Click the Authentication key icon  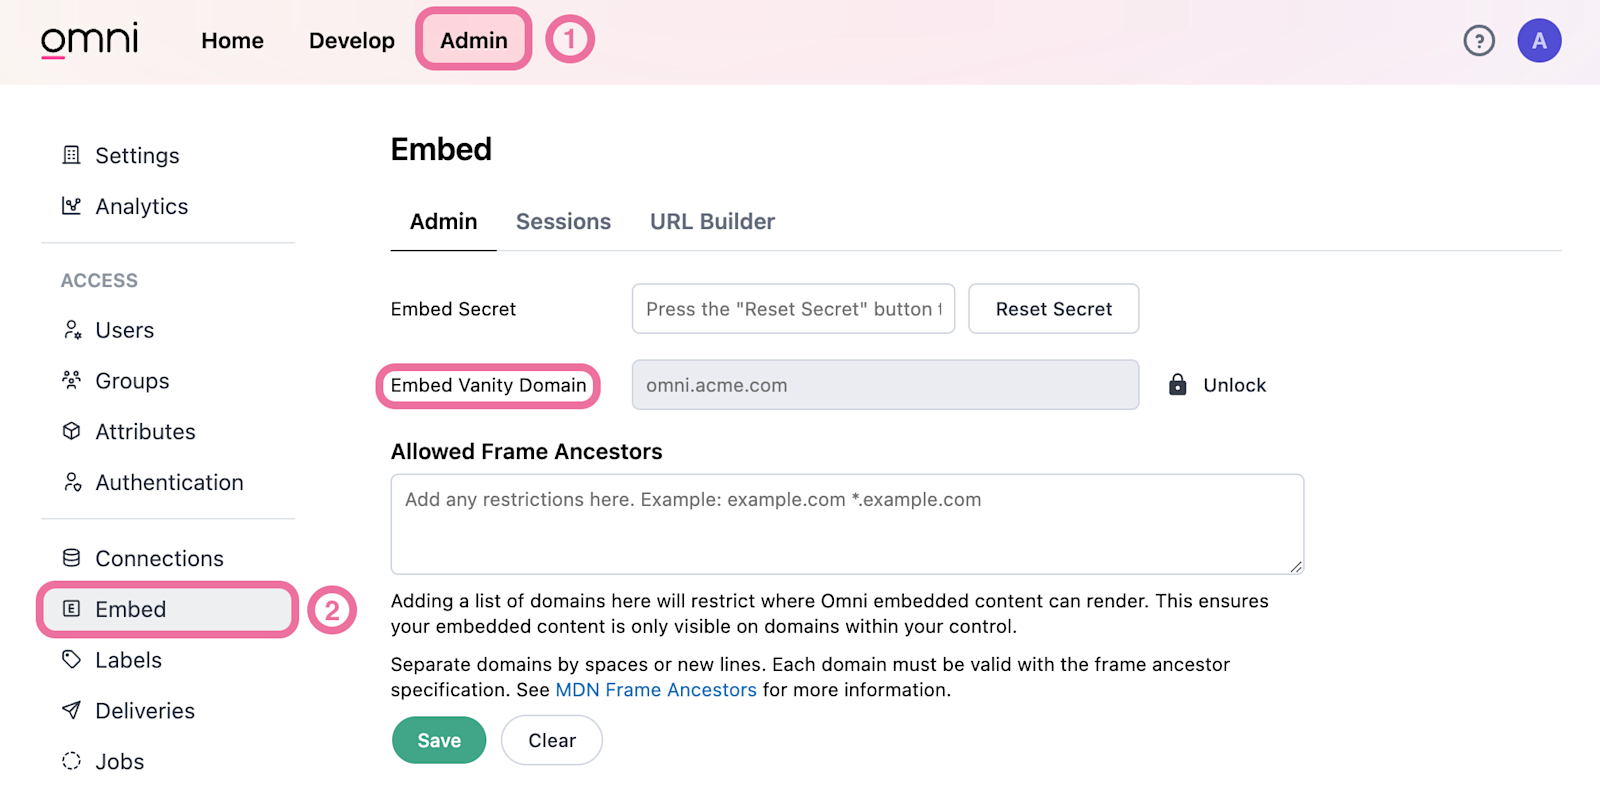pyautogui.click(x=71, y=482)
